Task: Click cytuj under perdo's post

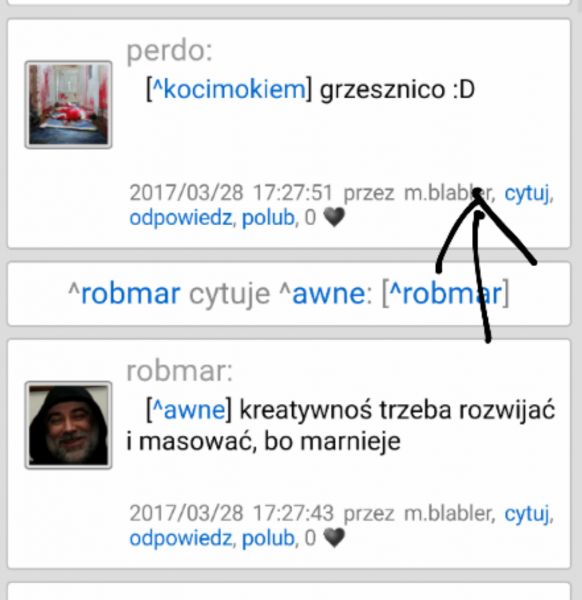Action: click(527, 192)
